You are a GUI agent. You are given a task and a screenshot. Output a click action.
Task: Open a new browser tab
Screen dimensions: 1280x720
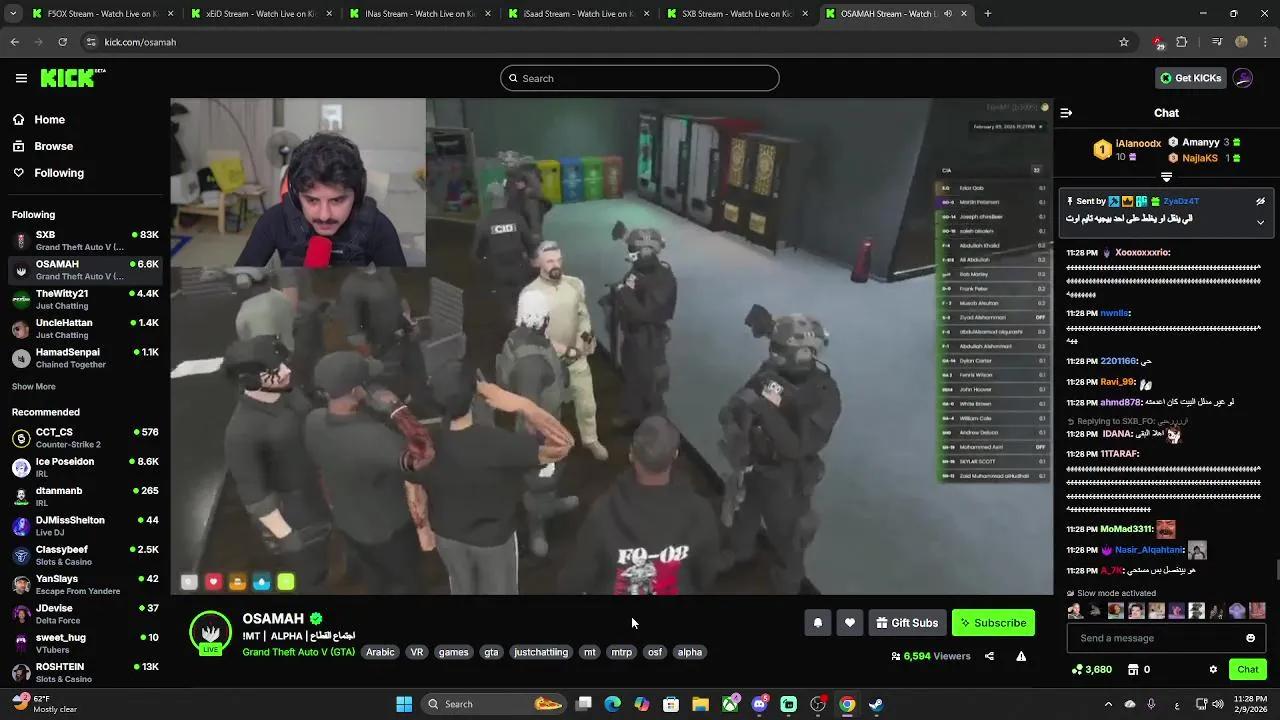click(988, 14)
